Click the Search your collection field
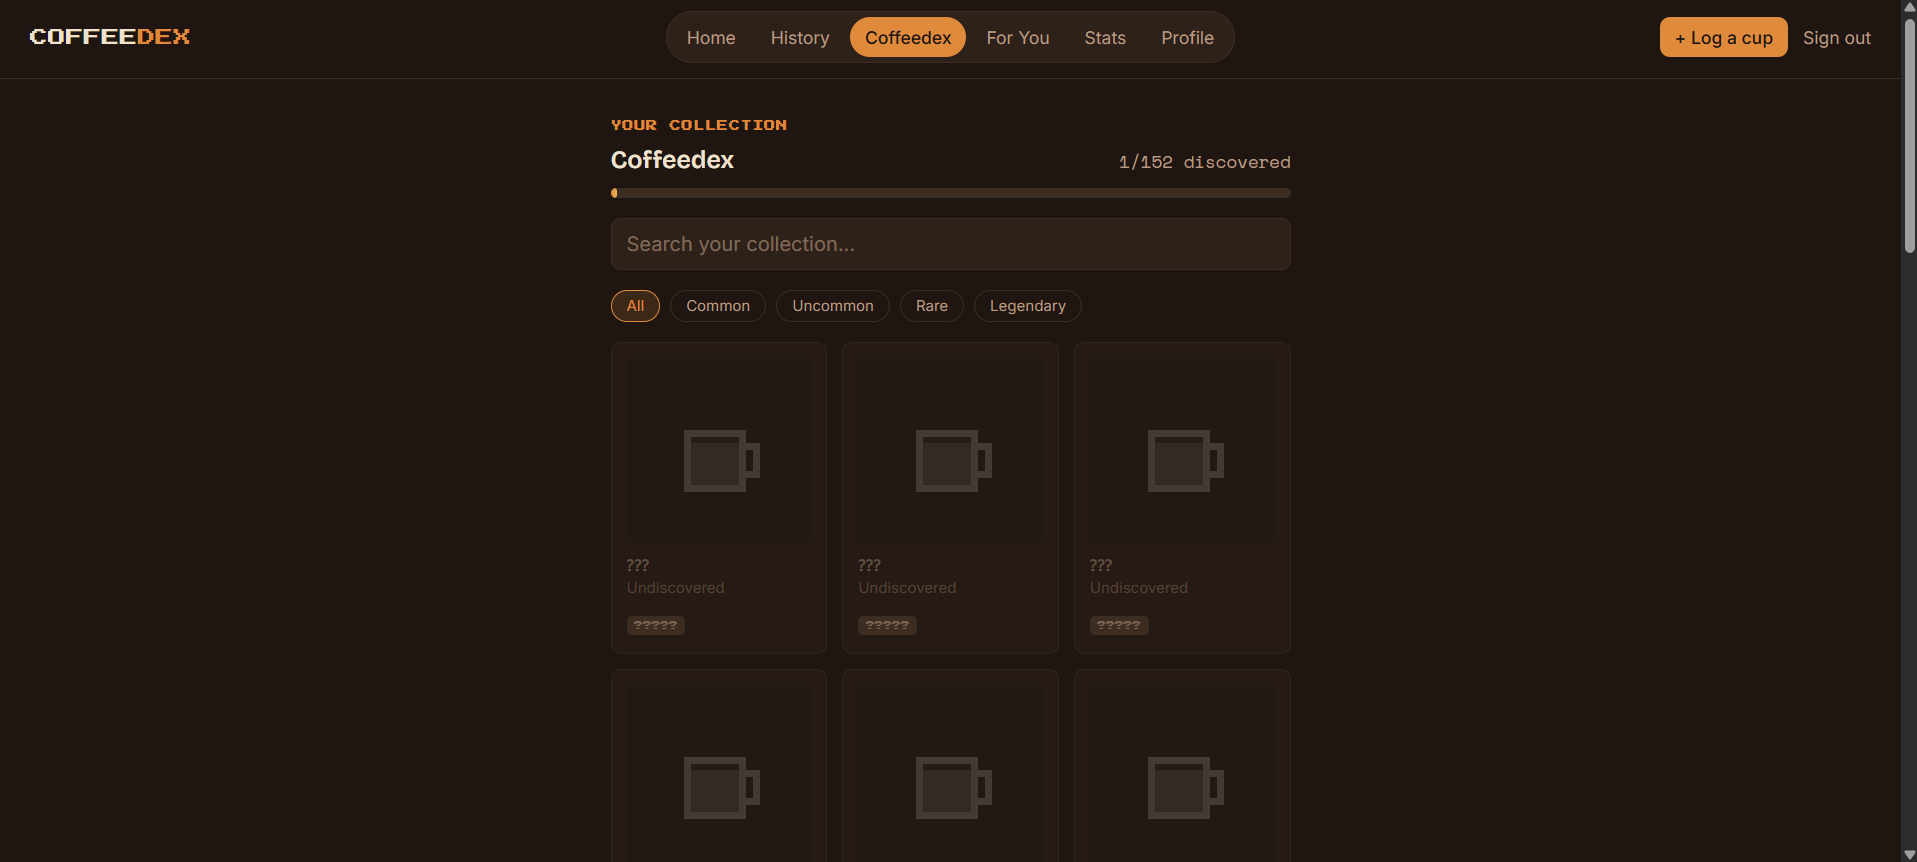The image size is (1917, 862). (x=951, y=244)
